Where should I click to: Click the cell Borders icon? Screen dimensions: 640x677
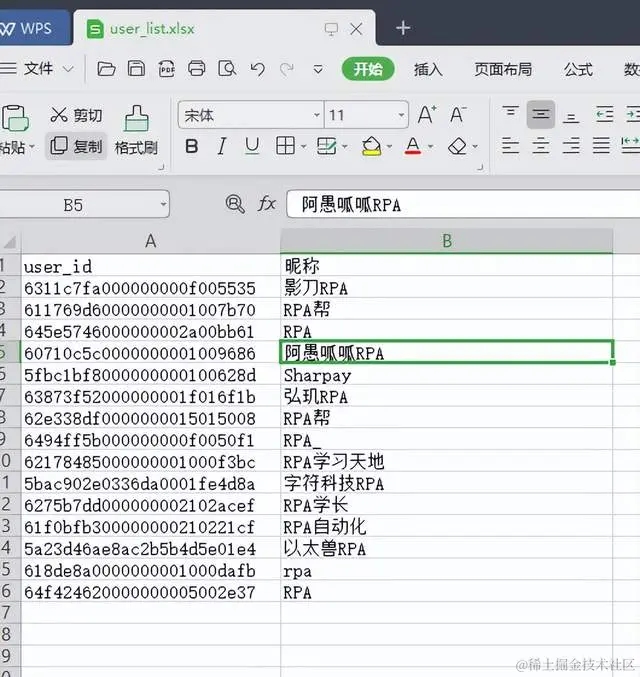[x=285, y=146]
